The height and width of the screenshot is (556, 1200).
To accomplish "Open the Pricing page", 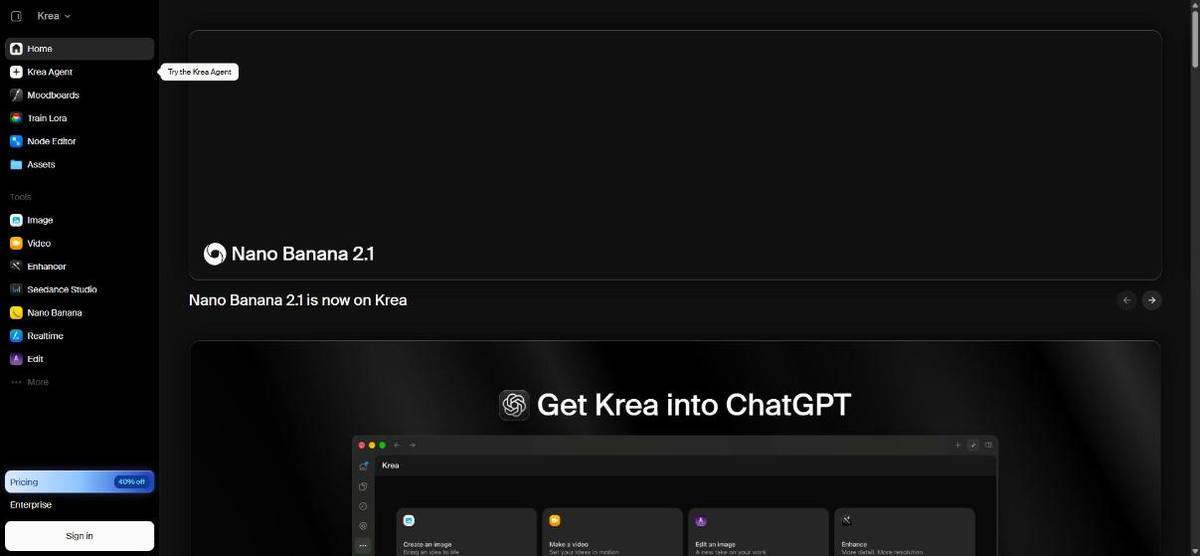I will 80,482.
